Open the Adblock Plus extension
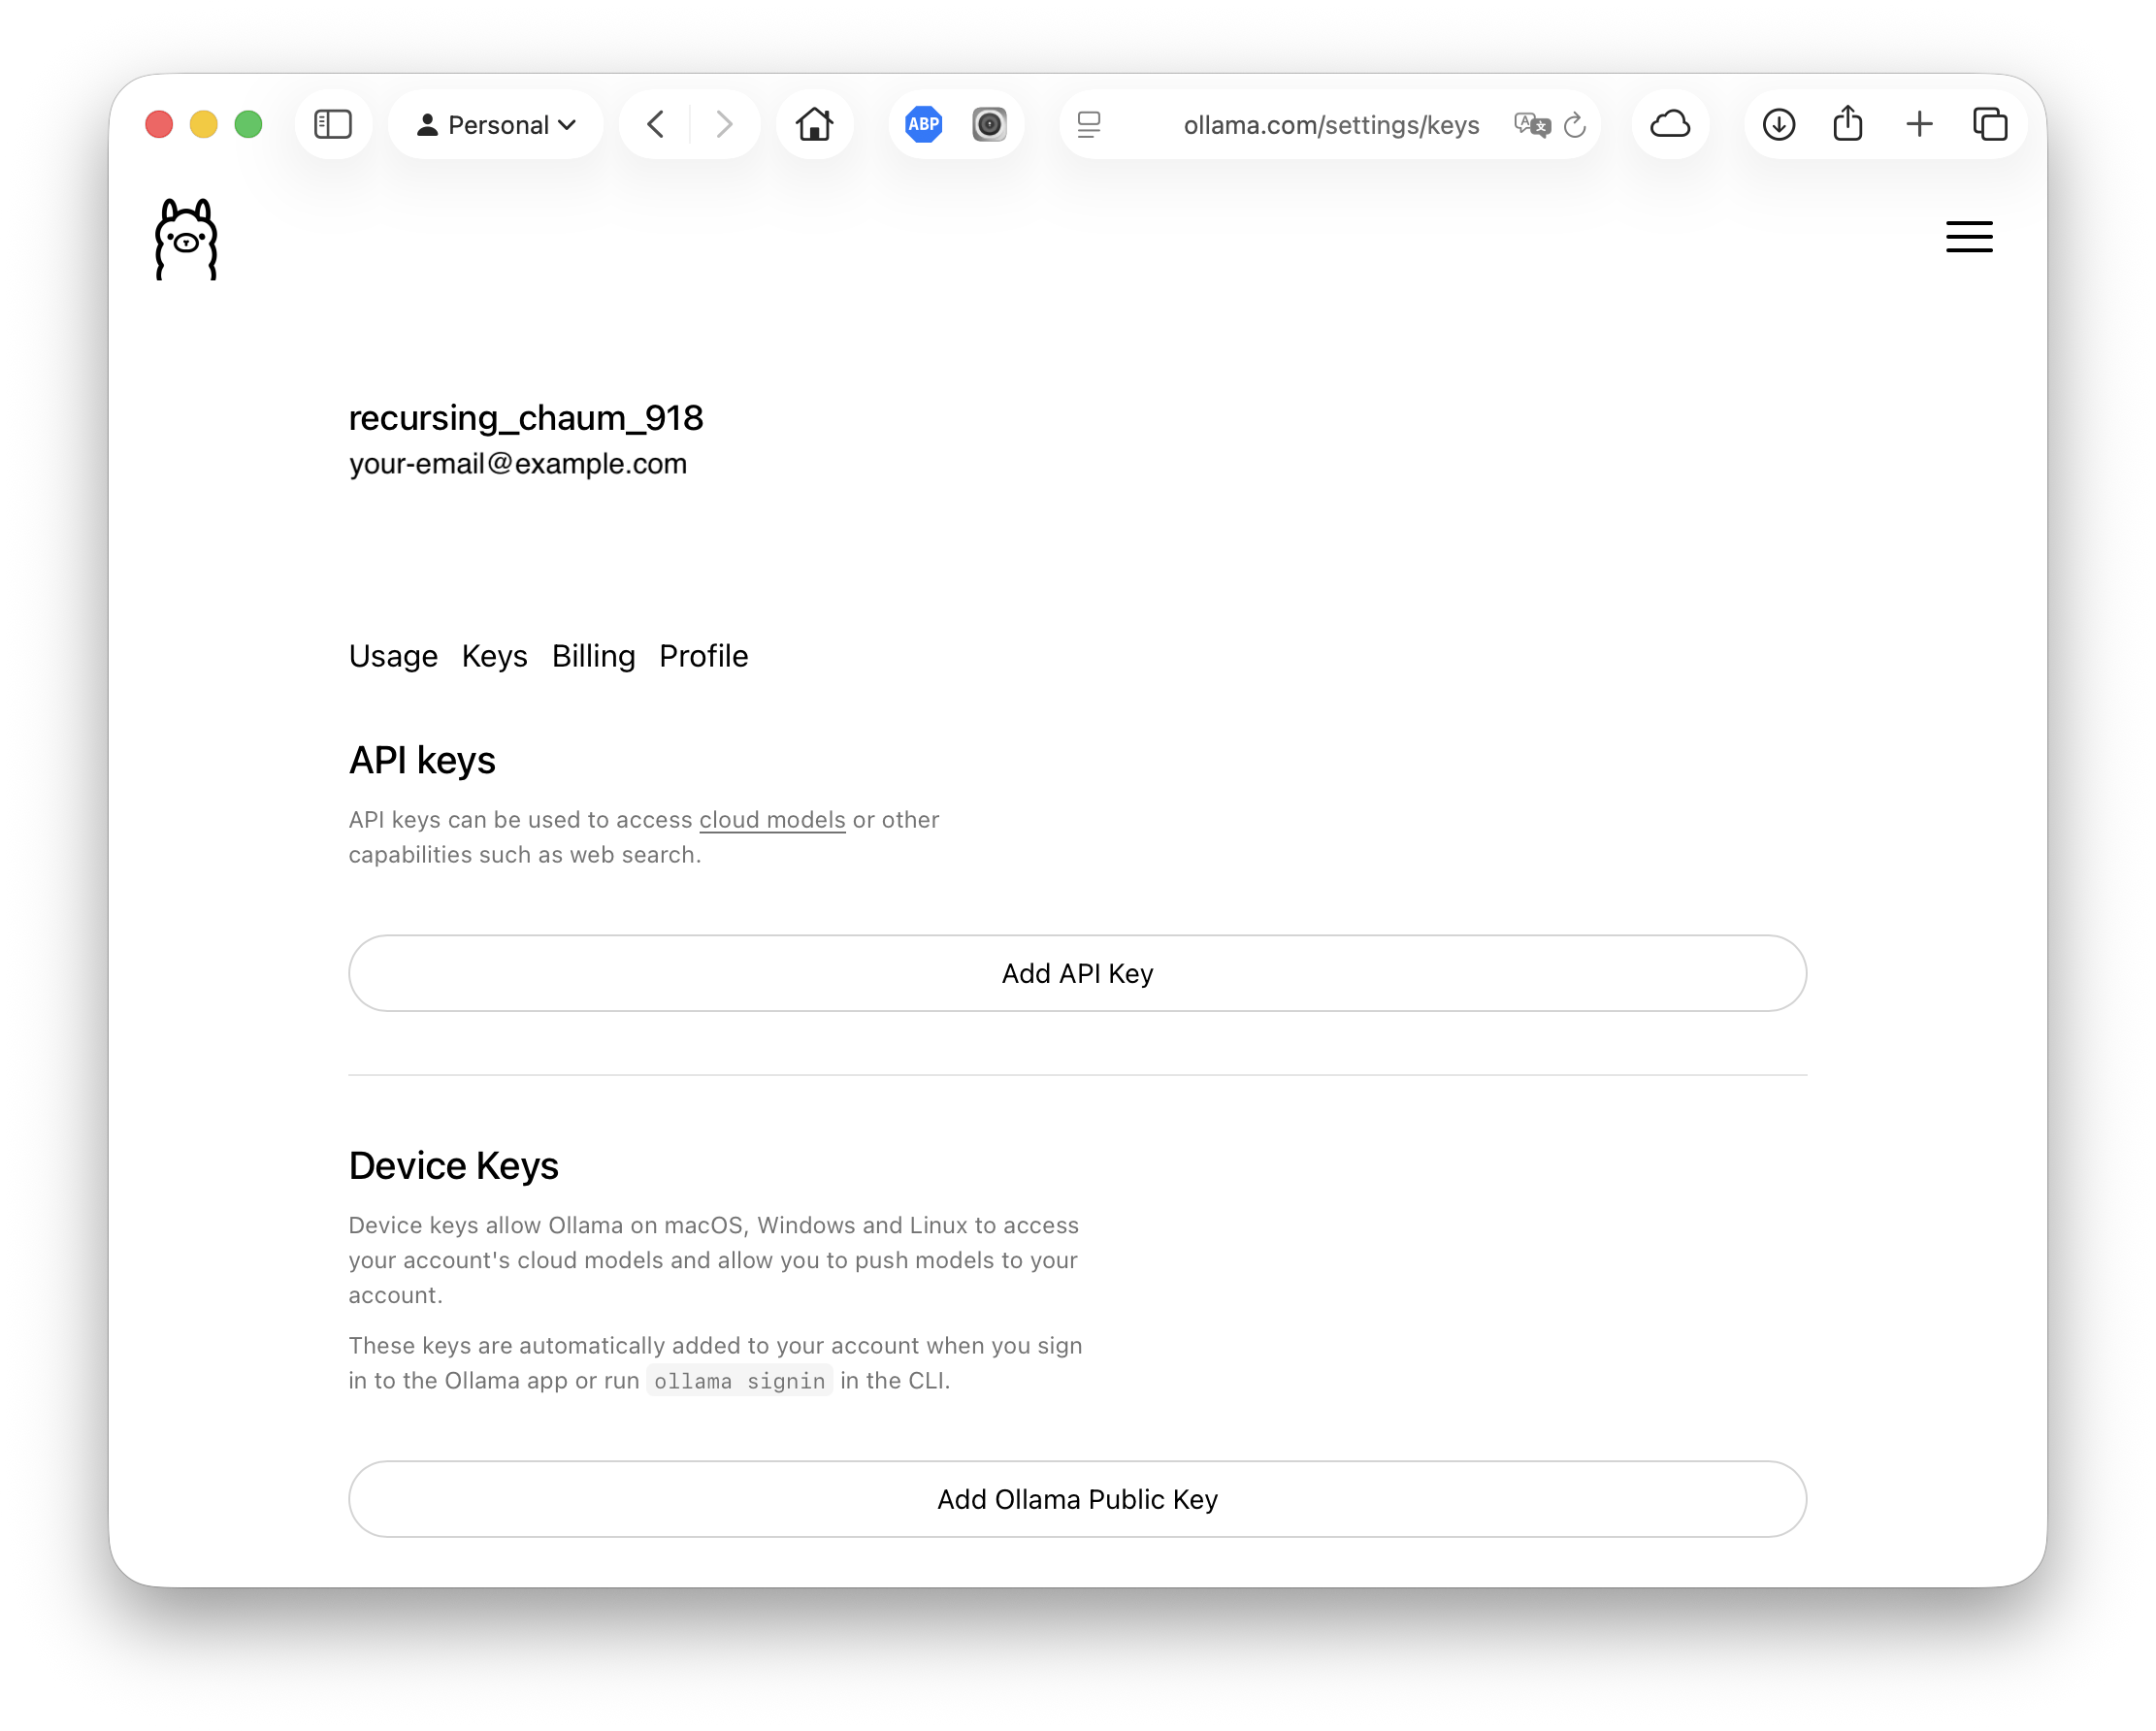2156x1731 pixels. pos(923,125)
